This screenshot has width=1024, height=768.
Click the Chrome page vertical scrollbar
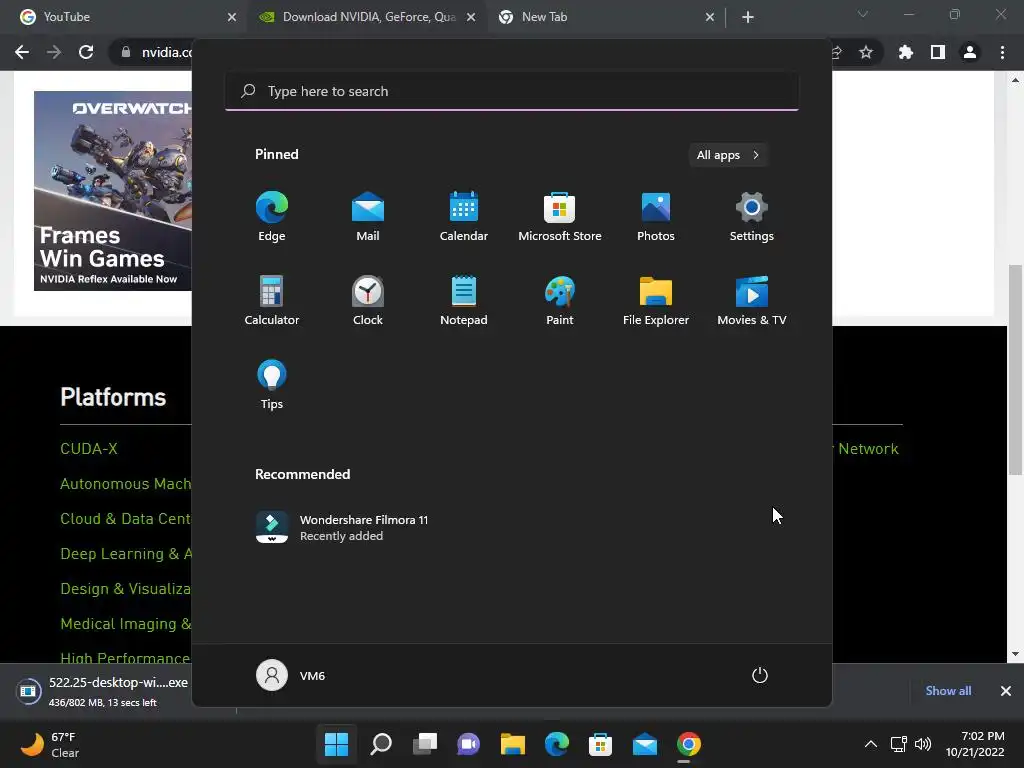(x=1015, y=370)
